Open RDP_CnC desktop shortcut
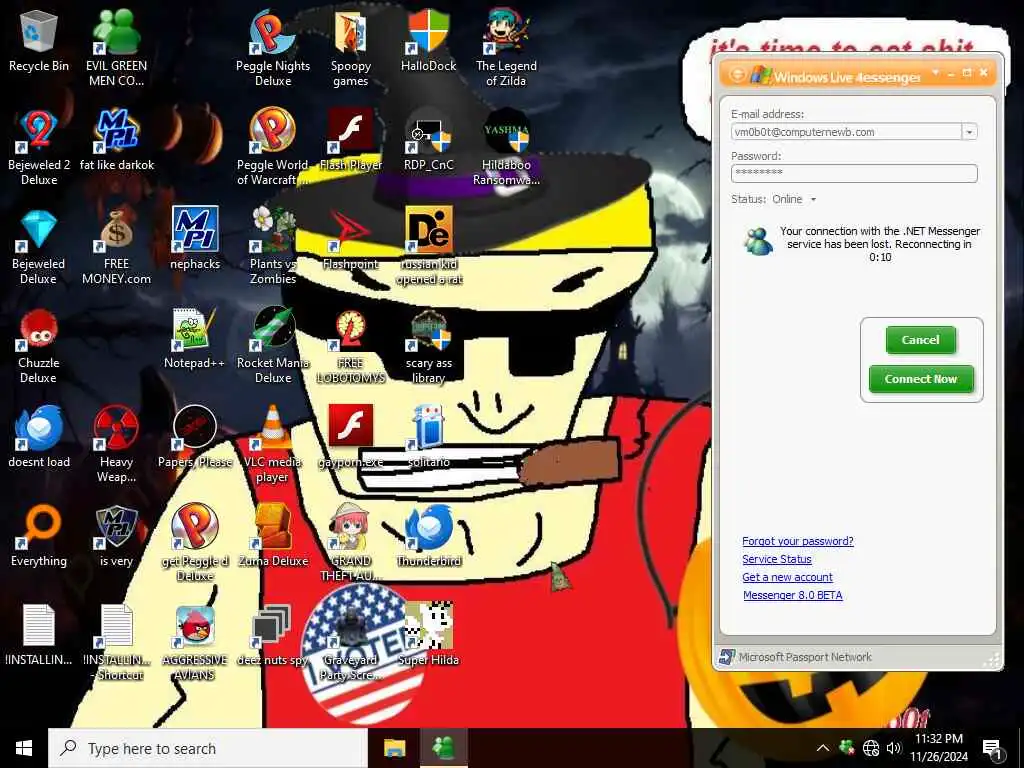 tap(428, 138)
